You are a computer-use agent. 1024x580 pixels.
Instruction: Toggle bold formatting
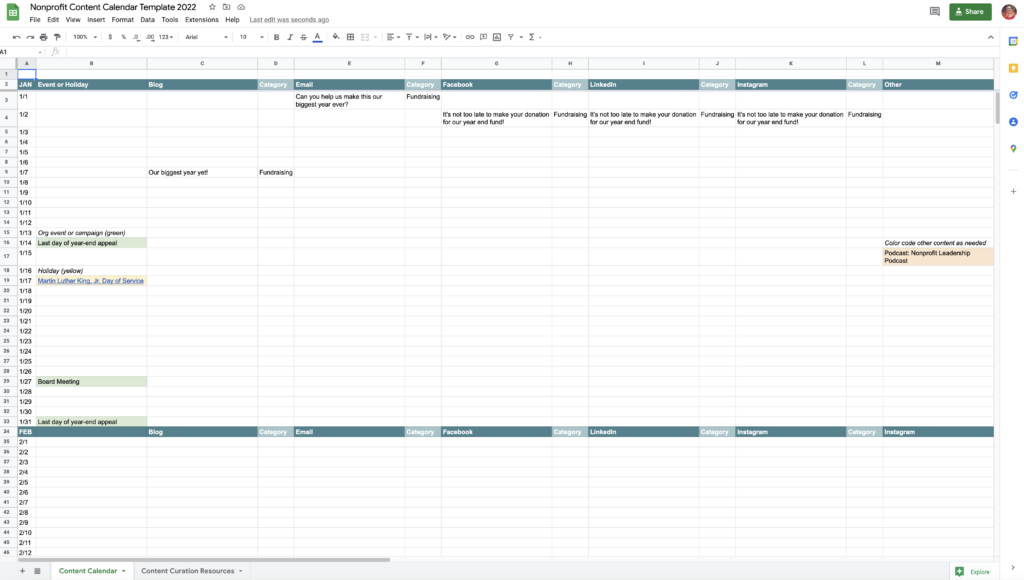pos(276,37)
